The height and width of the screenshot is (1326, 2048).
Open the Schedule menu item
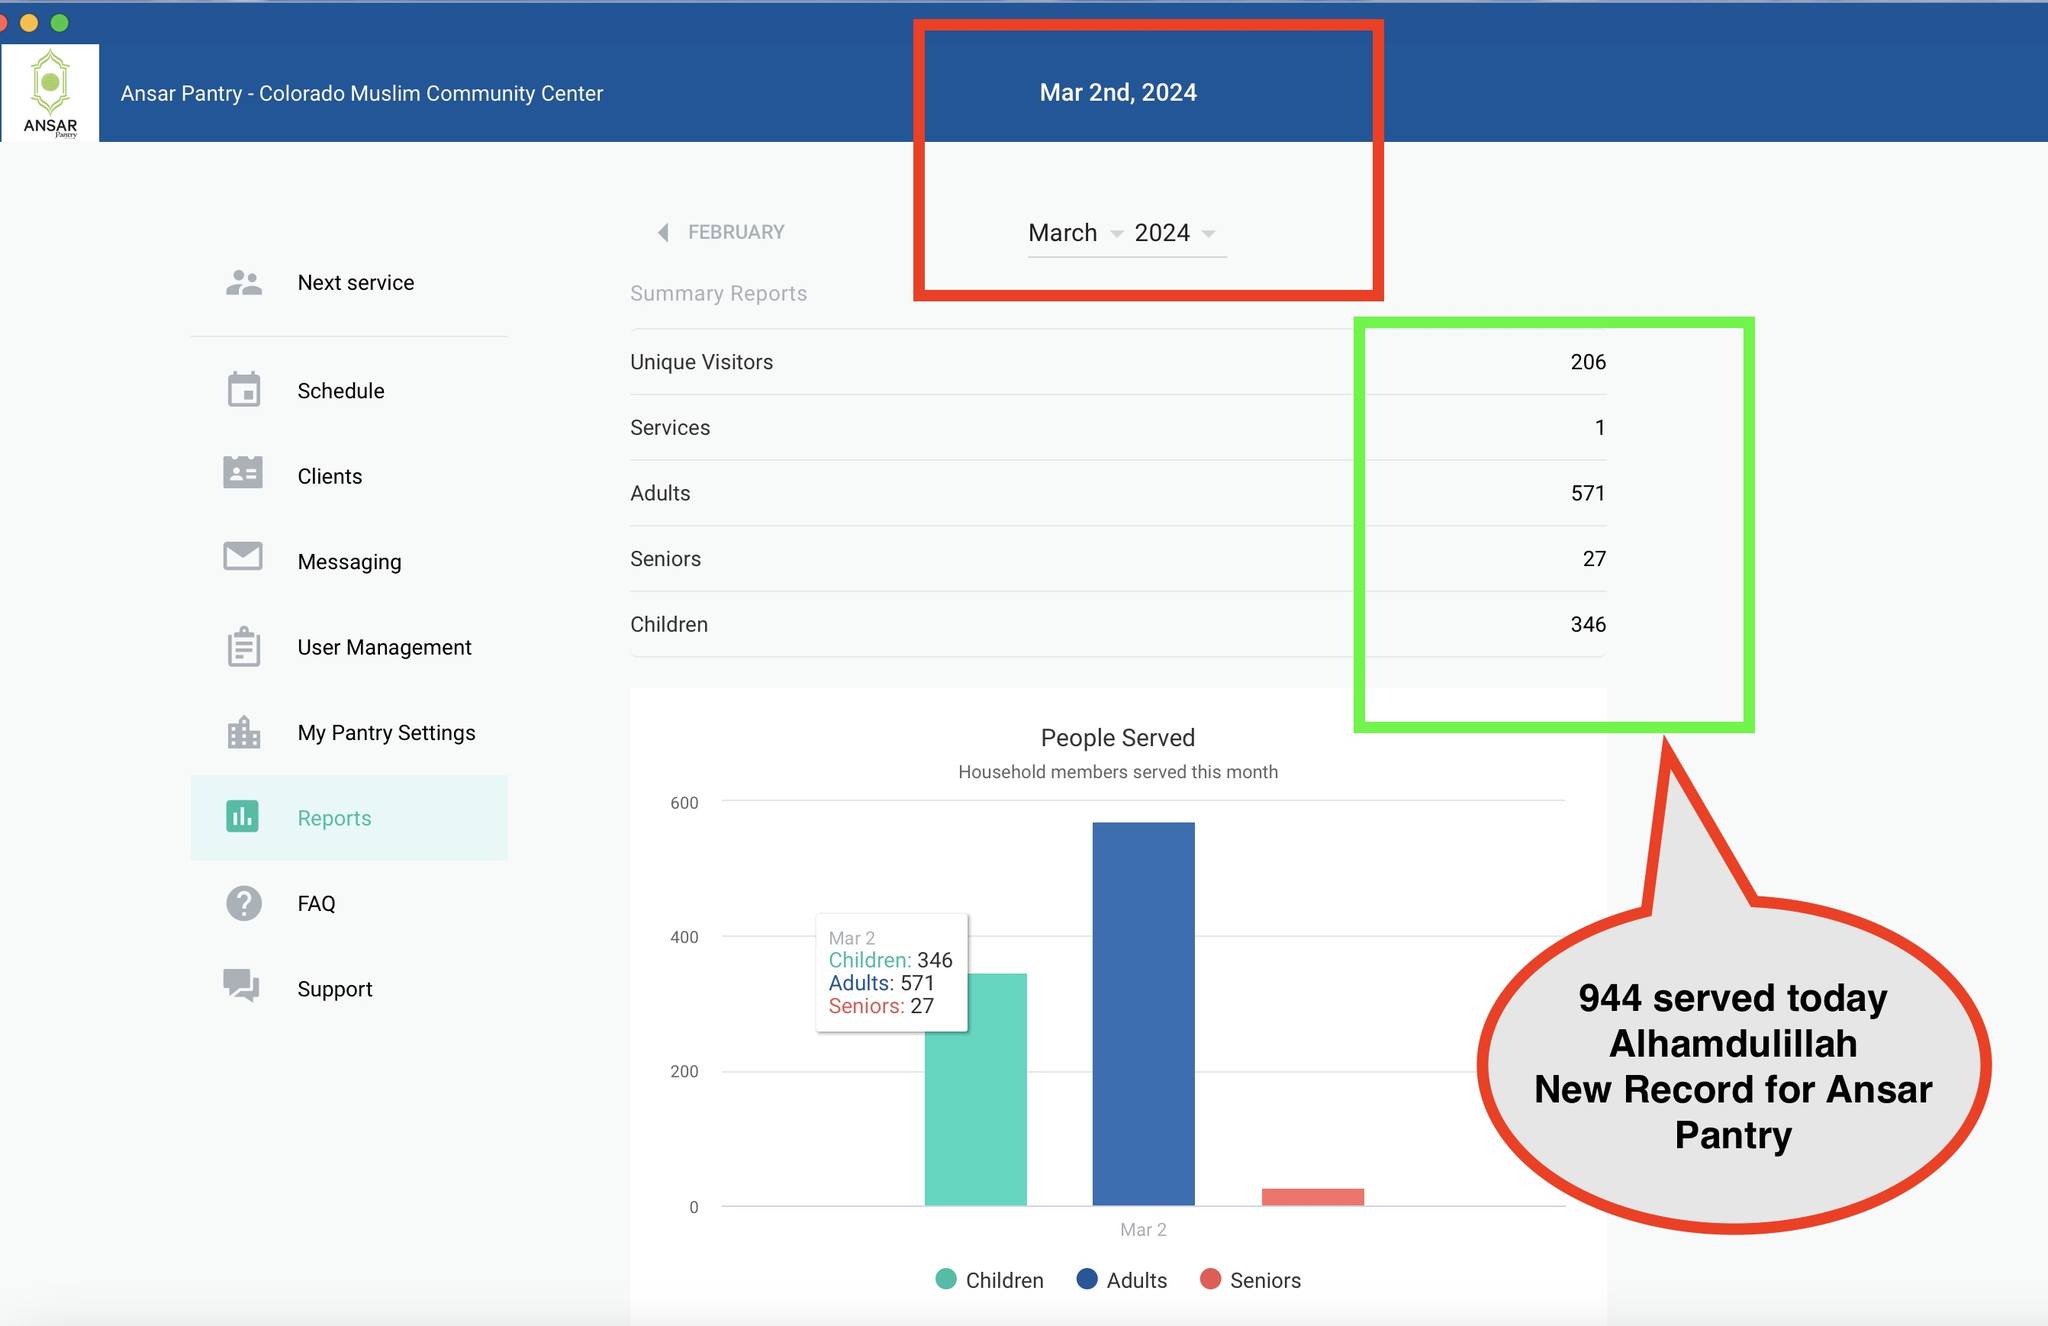(x=340, y=391)
